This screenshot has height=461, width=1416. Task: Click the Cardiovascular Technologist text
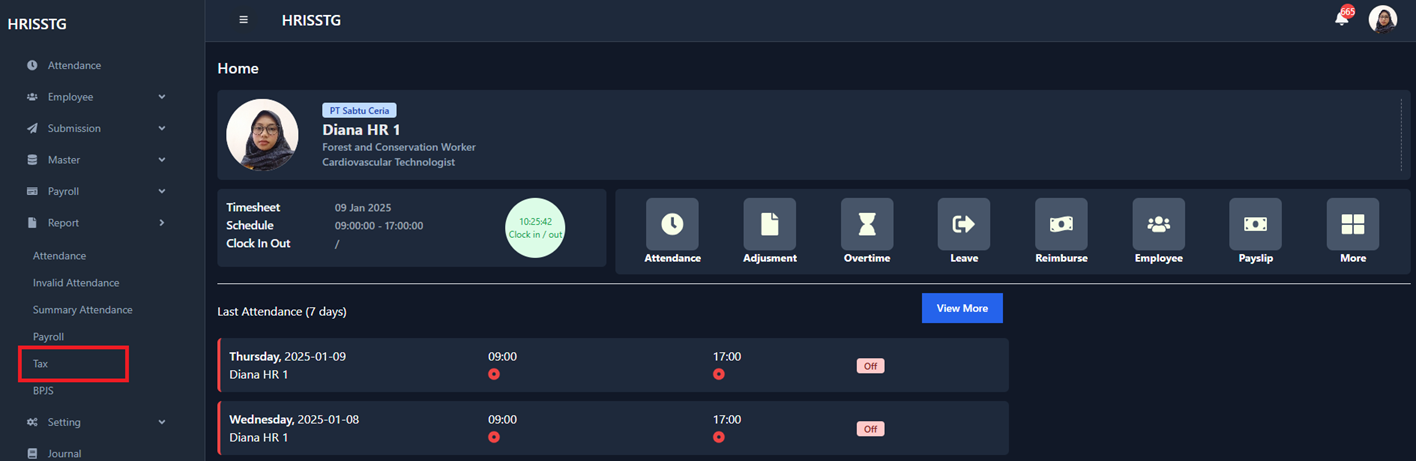point(389,162)
